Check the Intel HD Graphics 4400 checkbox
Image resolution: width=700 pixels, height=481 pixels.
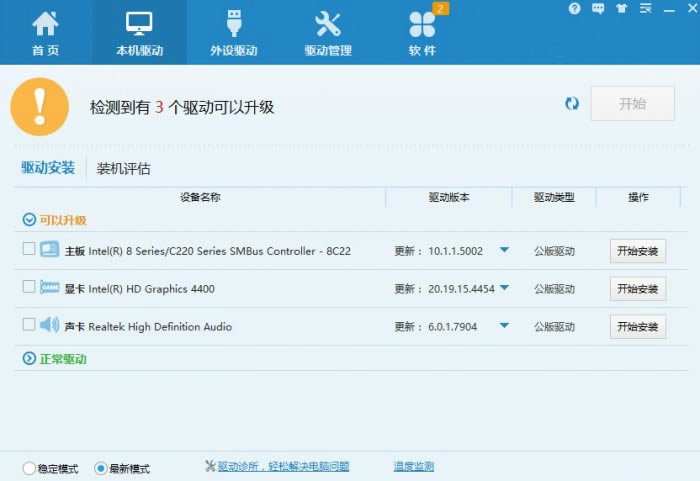click(29, 286)
